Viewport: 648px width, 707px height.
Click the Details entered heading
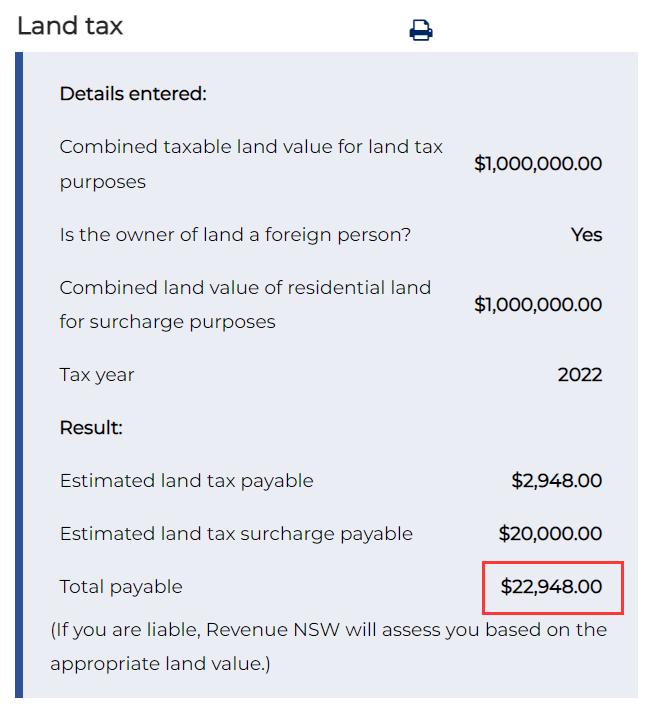133,94
